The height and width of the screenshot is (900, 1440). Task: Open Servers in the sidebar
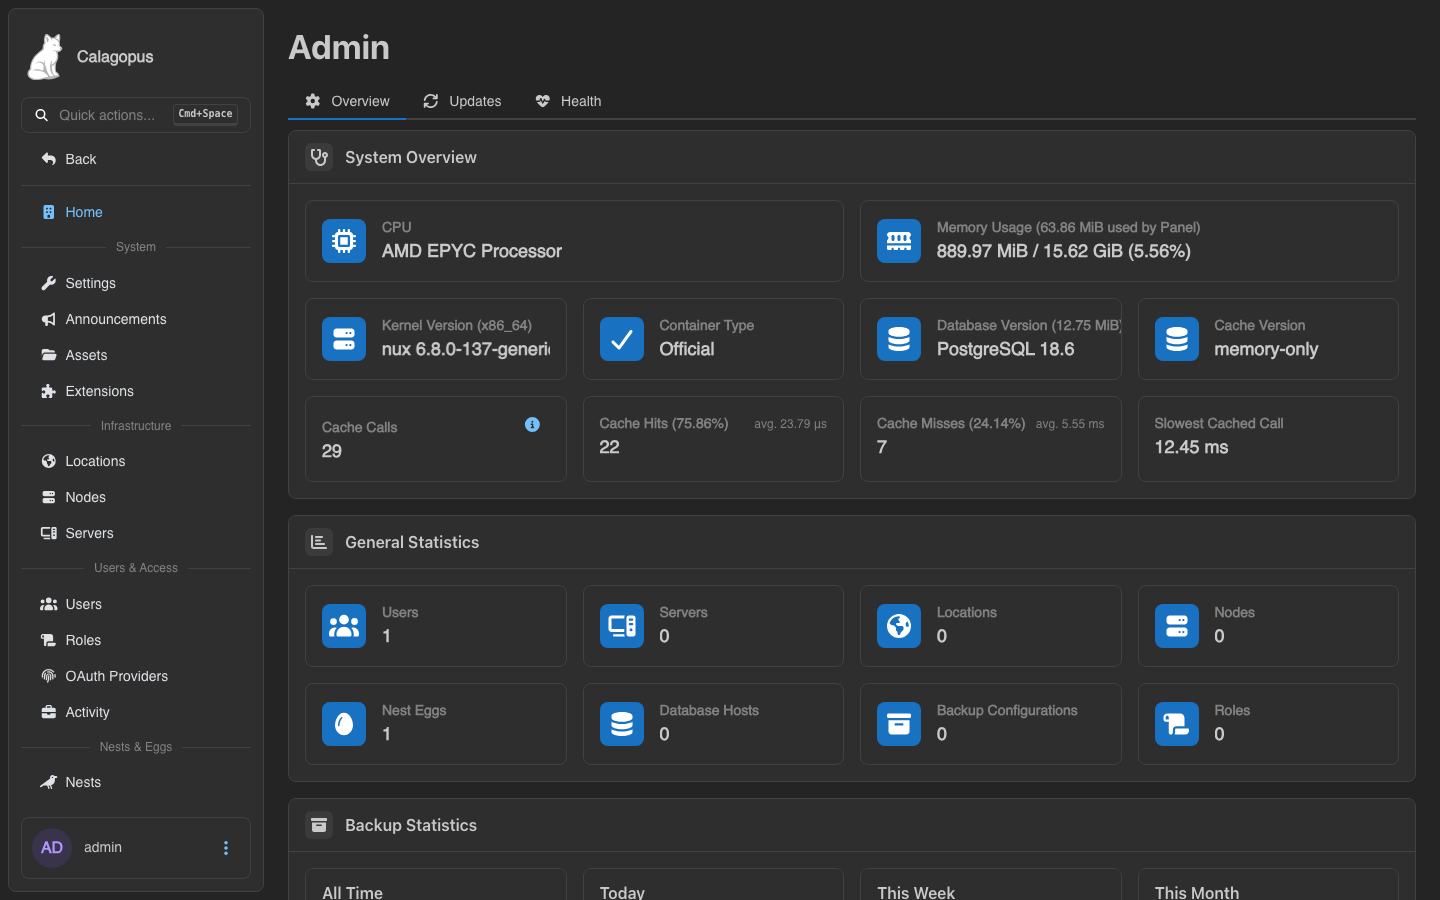136,533
